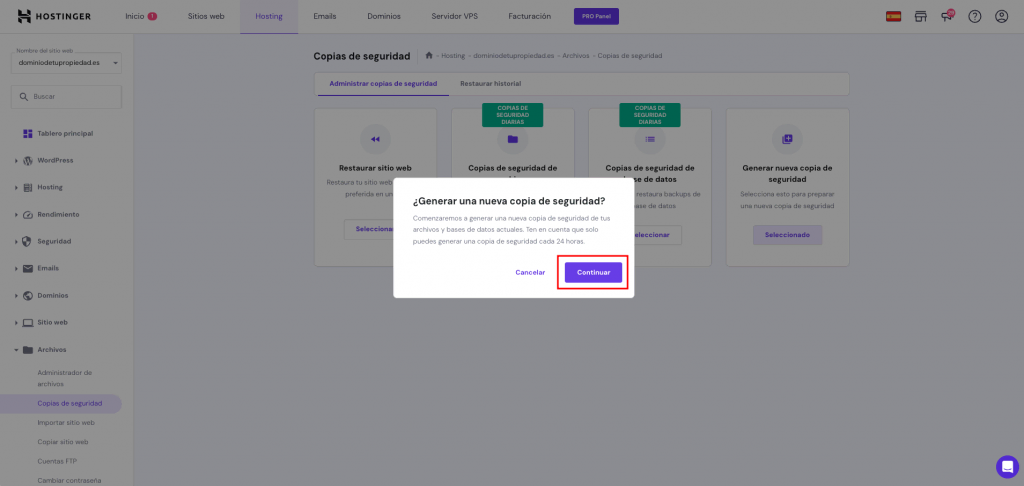1024x486 pixels.
Task: Open the Spanish language flag selector
Action: [893, 16]
